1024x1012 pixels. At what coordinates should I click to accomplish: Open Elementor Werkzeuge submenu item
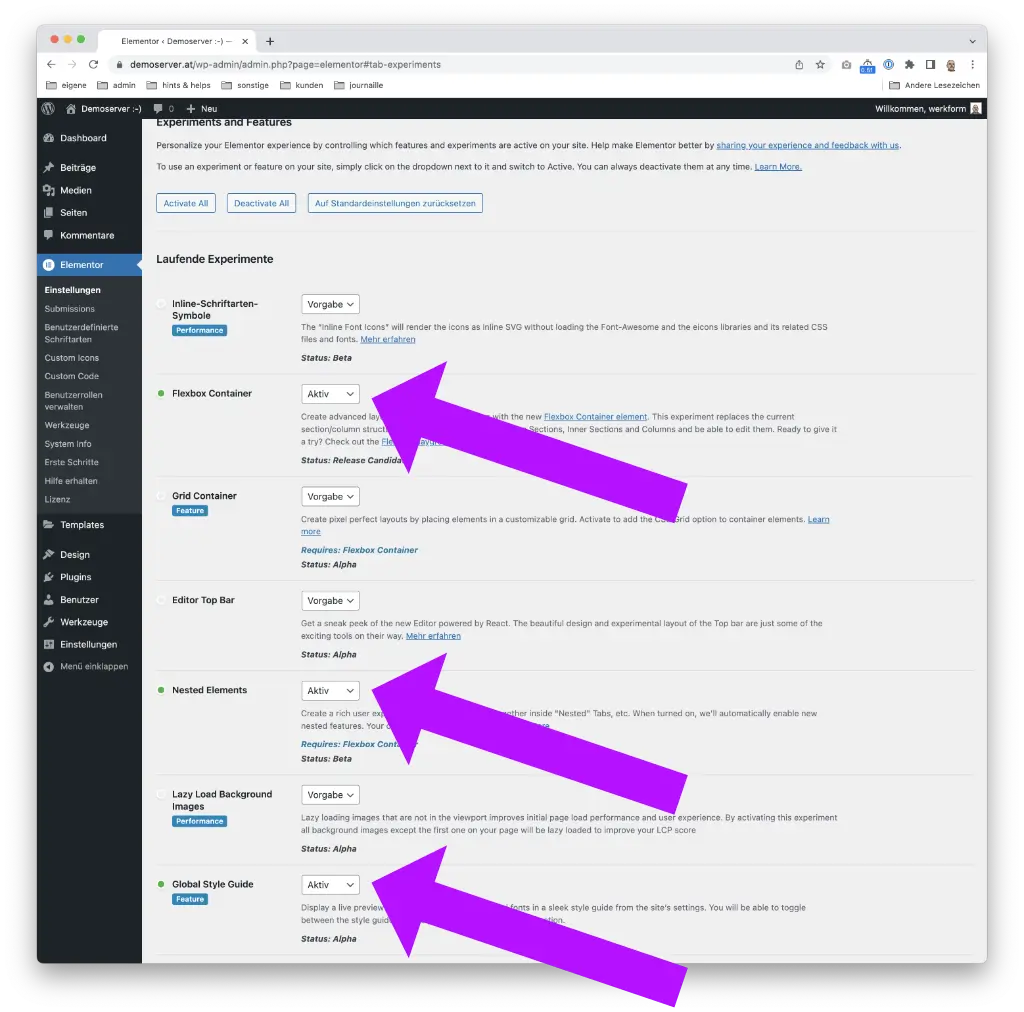click(x=67, y=425)
